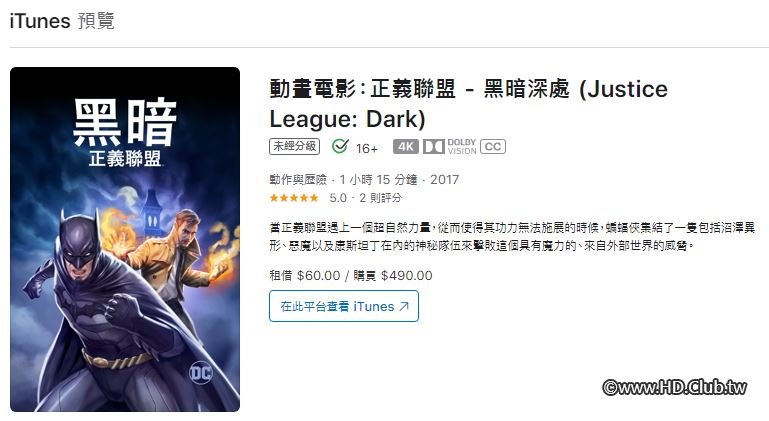Open 在此平台查看 iTunes button
Viewport: 769px width, 421px height.
[344, 306]
